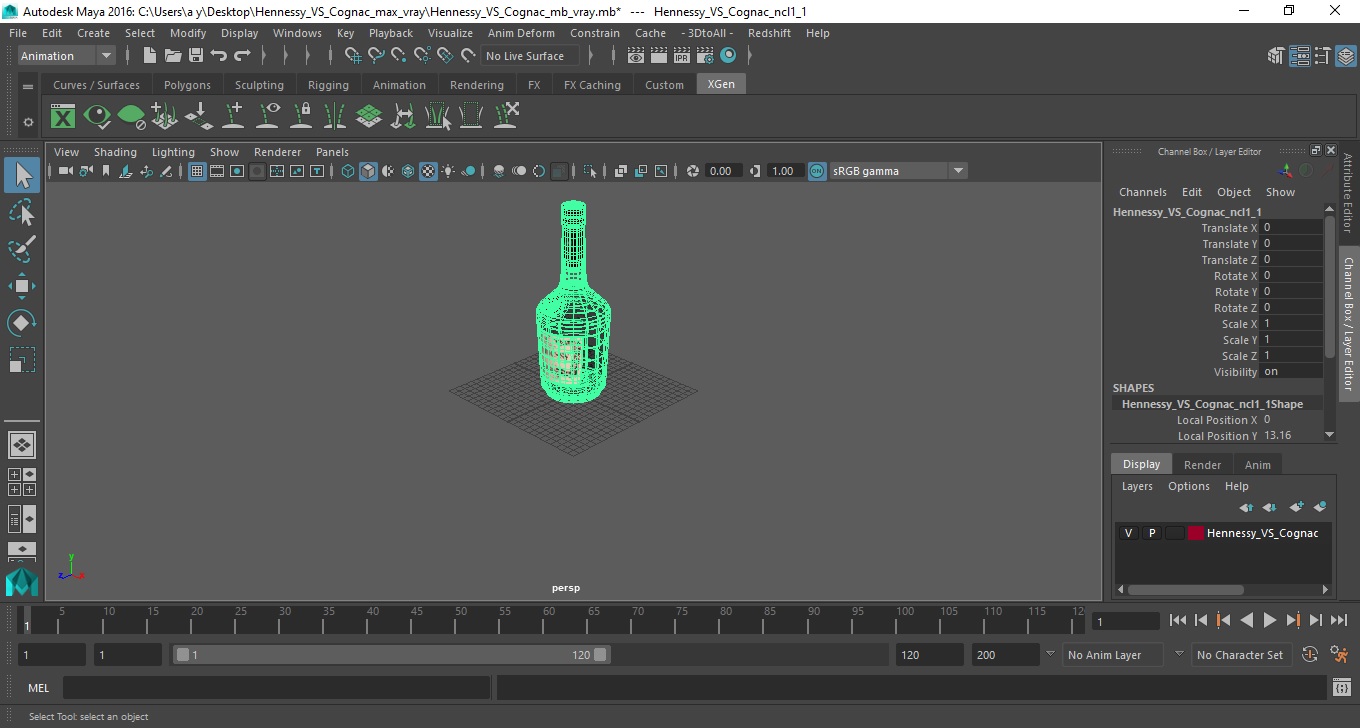Click the No Live Surface field
The image size is (1360, 728).
coord(528,56)
